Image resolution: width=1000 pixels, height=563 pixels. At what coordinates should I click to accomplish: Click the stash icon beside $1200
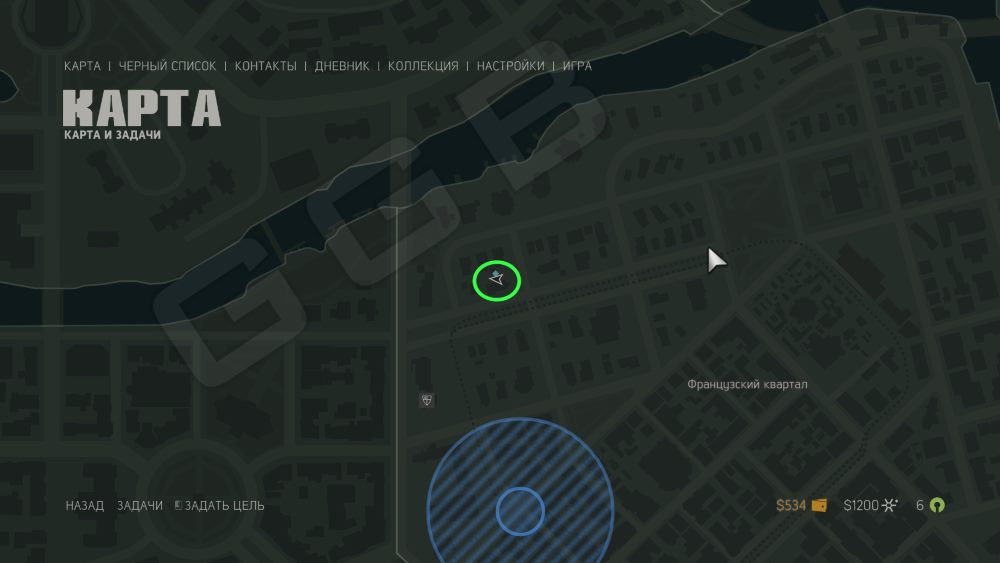coord(890,505)
